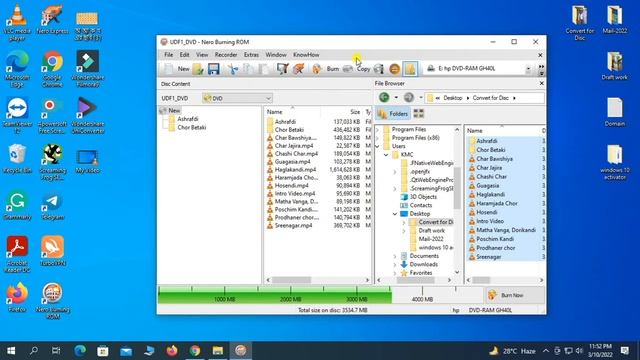The width and height of the screenshot is (640, 360).
Task: Open the Recorder menu
Action: [226, 55]
